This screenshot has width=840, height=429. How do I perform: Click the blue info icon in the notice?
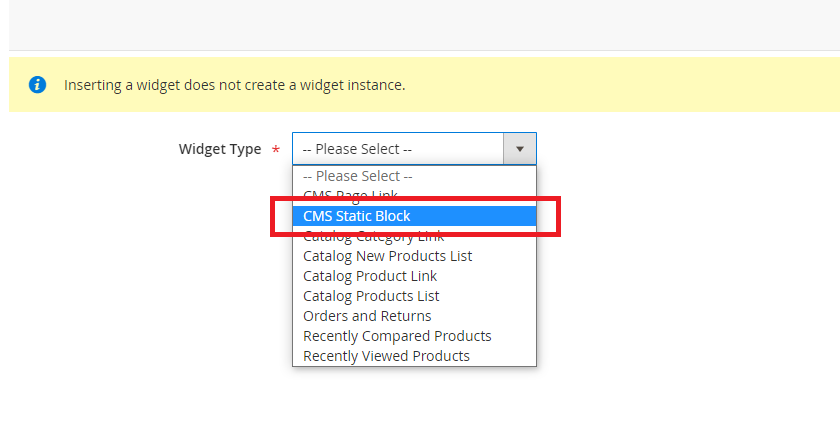pyautogui.click(x=38, y=85)
